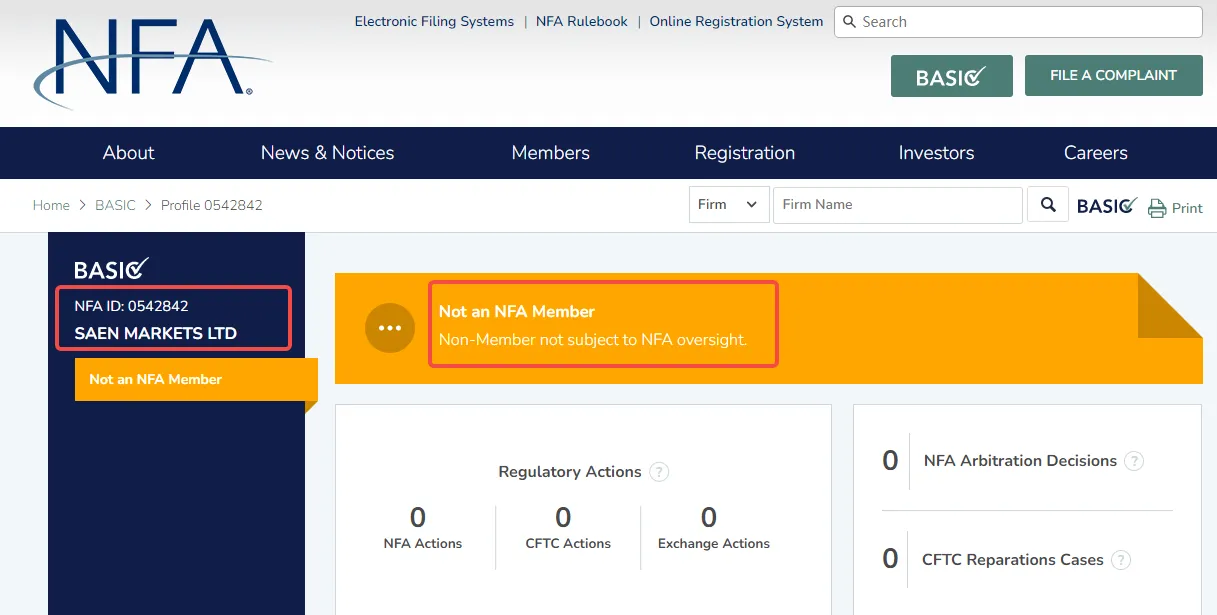The height and width of the screenshot is (615, 1217).
Task: Open the help icon beside CFTC Reparations Cases
Action: 1121,560
